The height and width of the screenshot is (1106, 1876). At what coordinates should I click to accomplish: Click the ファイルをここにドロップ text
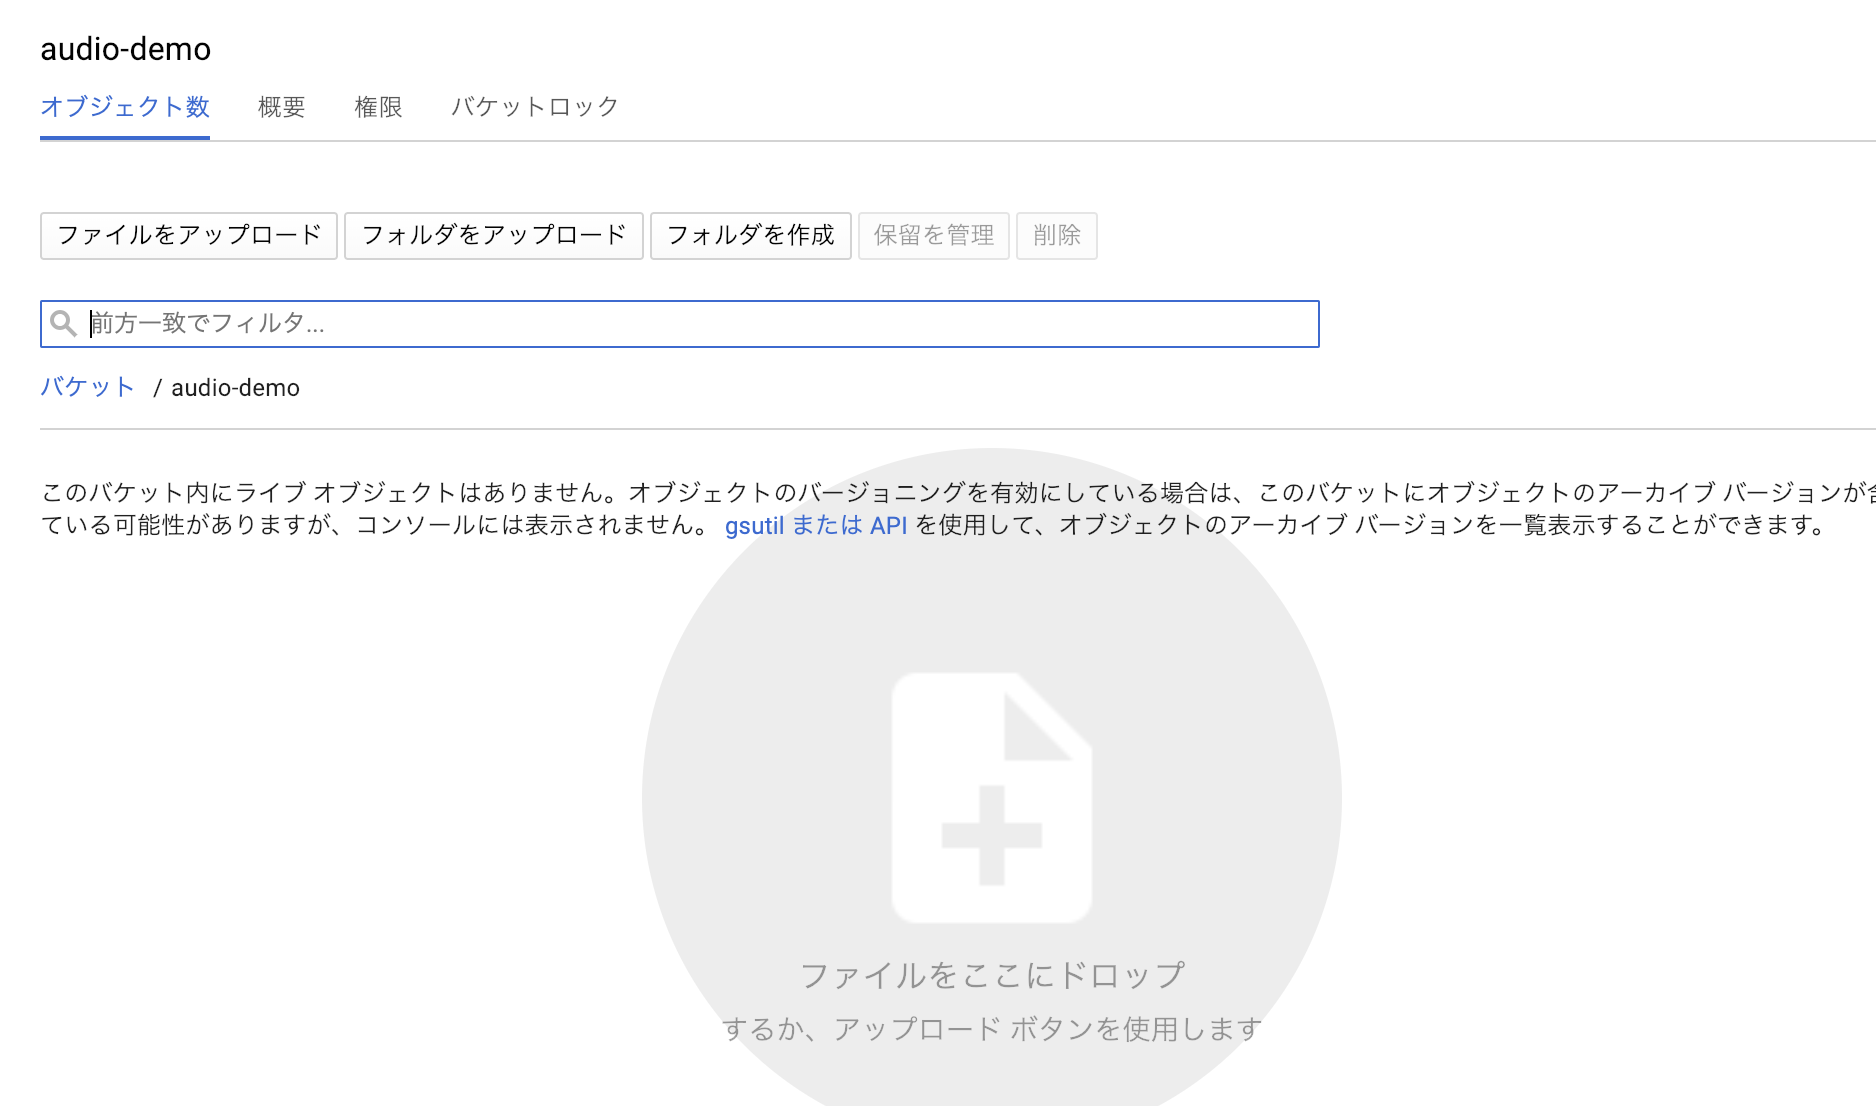(x=992, y=976)
